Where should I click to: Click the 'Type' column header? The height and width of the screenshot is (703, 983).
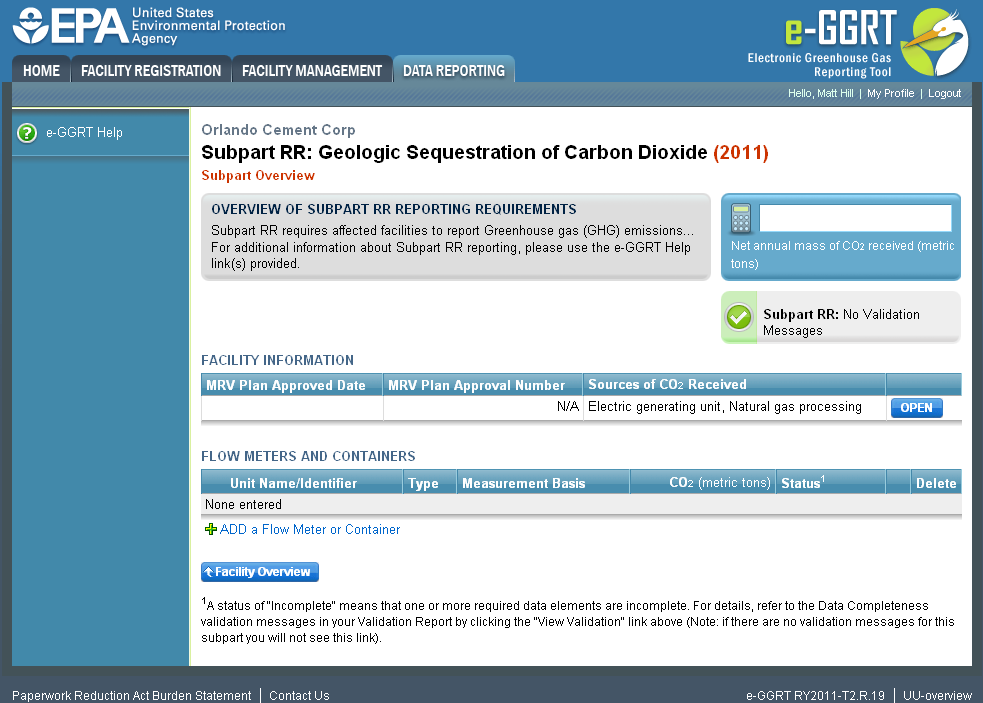429,483
